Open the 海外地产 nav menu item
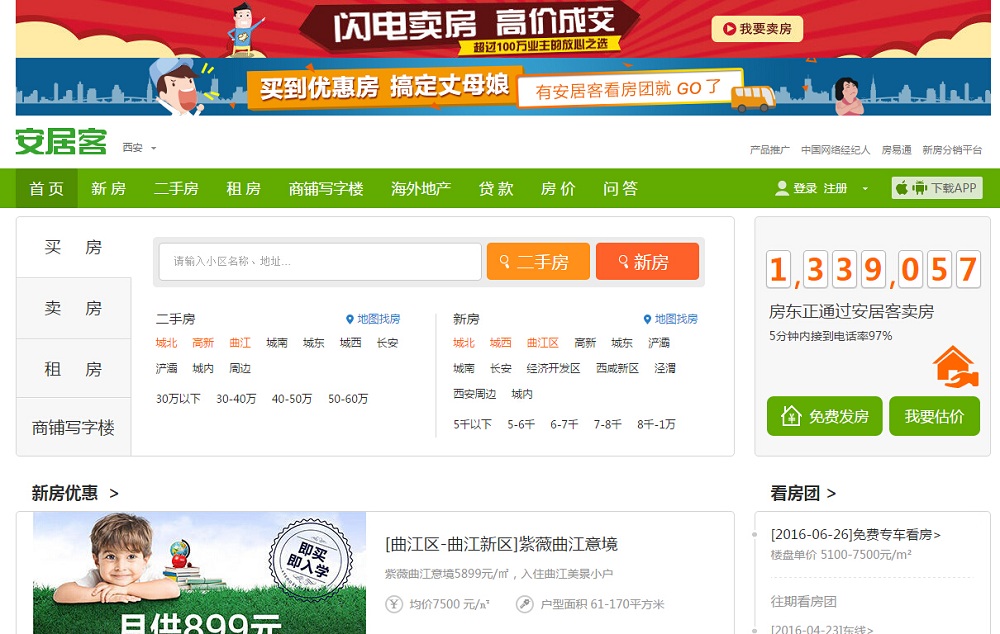Viewport: 1000px width, 634px height. (x=421, y=188)
